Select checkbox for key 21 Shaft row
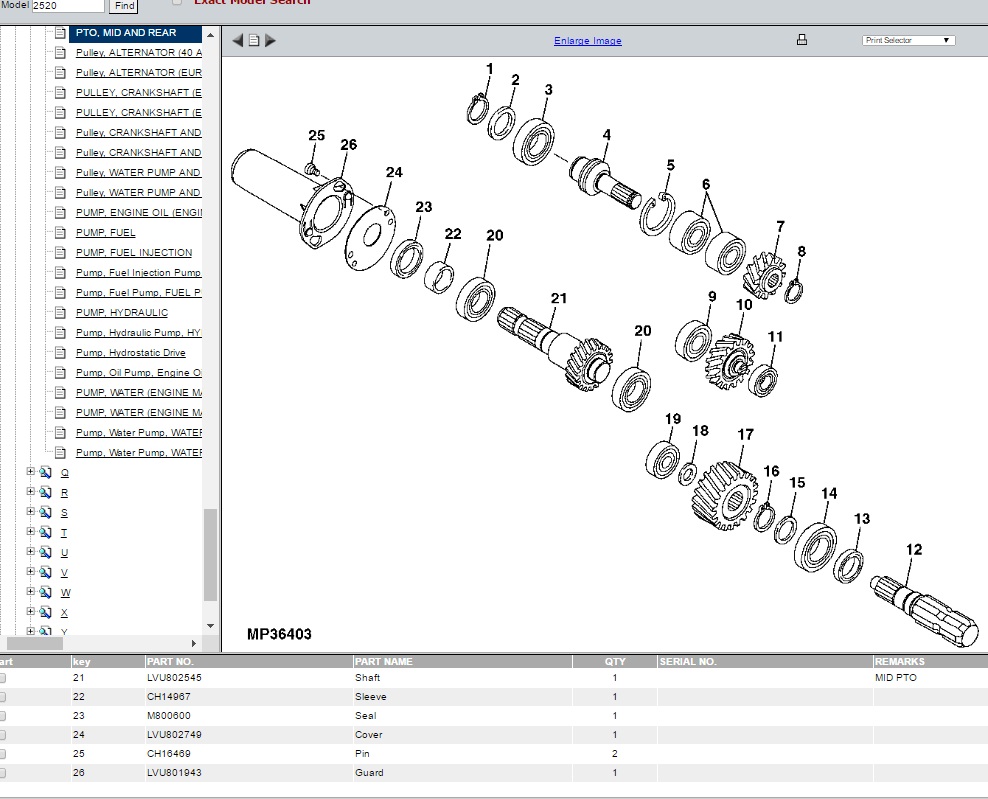 coord(3,678)
